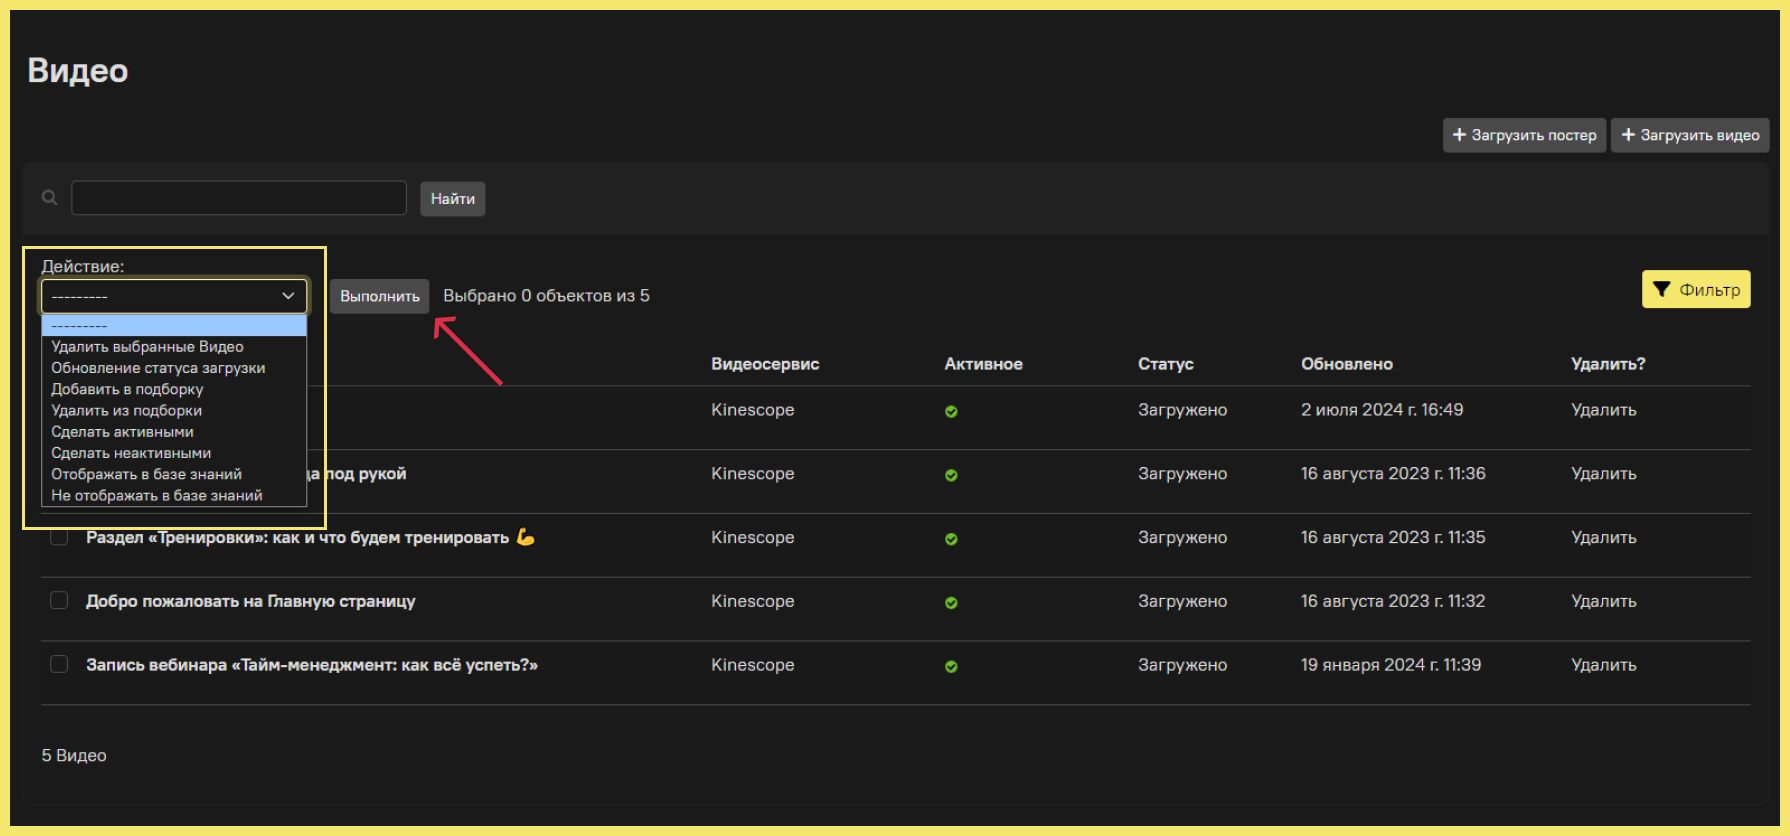This screenshot has width=1790, height=836.
Task: Choose Обновление статуса загрузки option
Action: pos(174,368)
